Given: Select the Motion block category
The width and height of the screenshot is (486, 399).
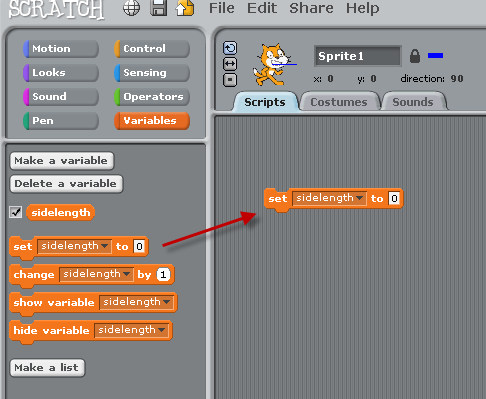Looking at the screenshot, I should tap(61, 49).
